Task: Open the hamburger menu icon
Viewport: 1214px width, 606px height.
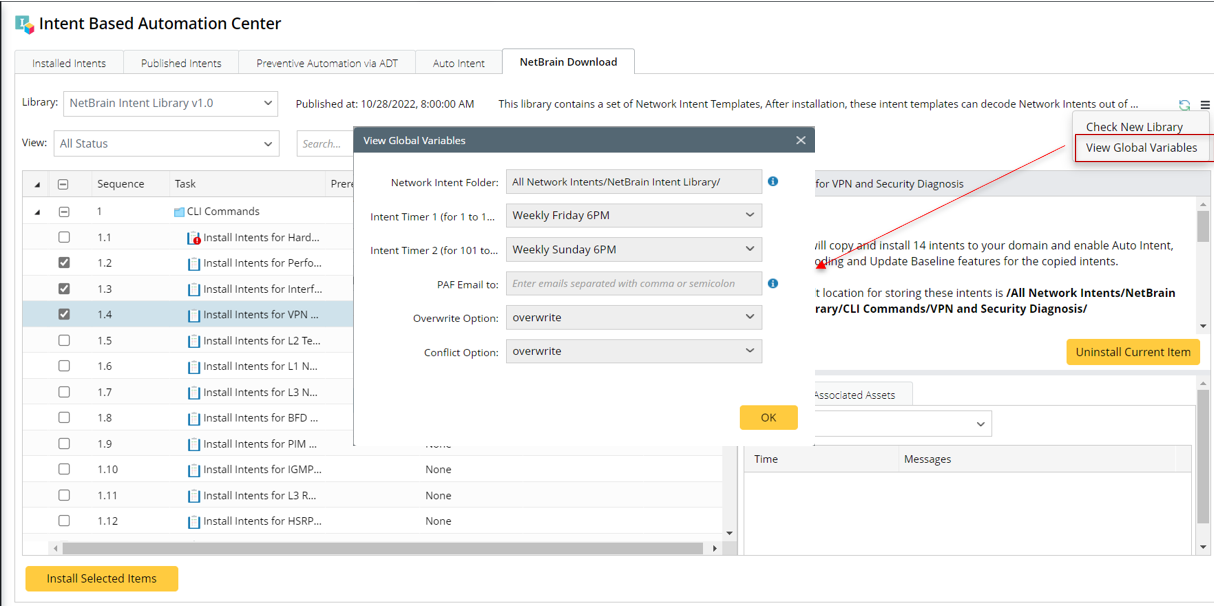Action: click(x=1205, y=105)
